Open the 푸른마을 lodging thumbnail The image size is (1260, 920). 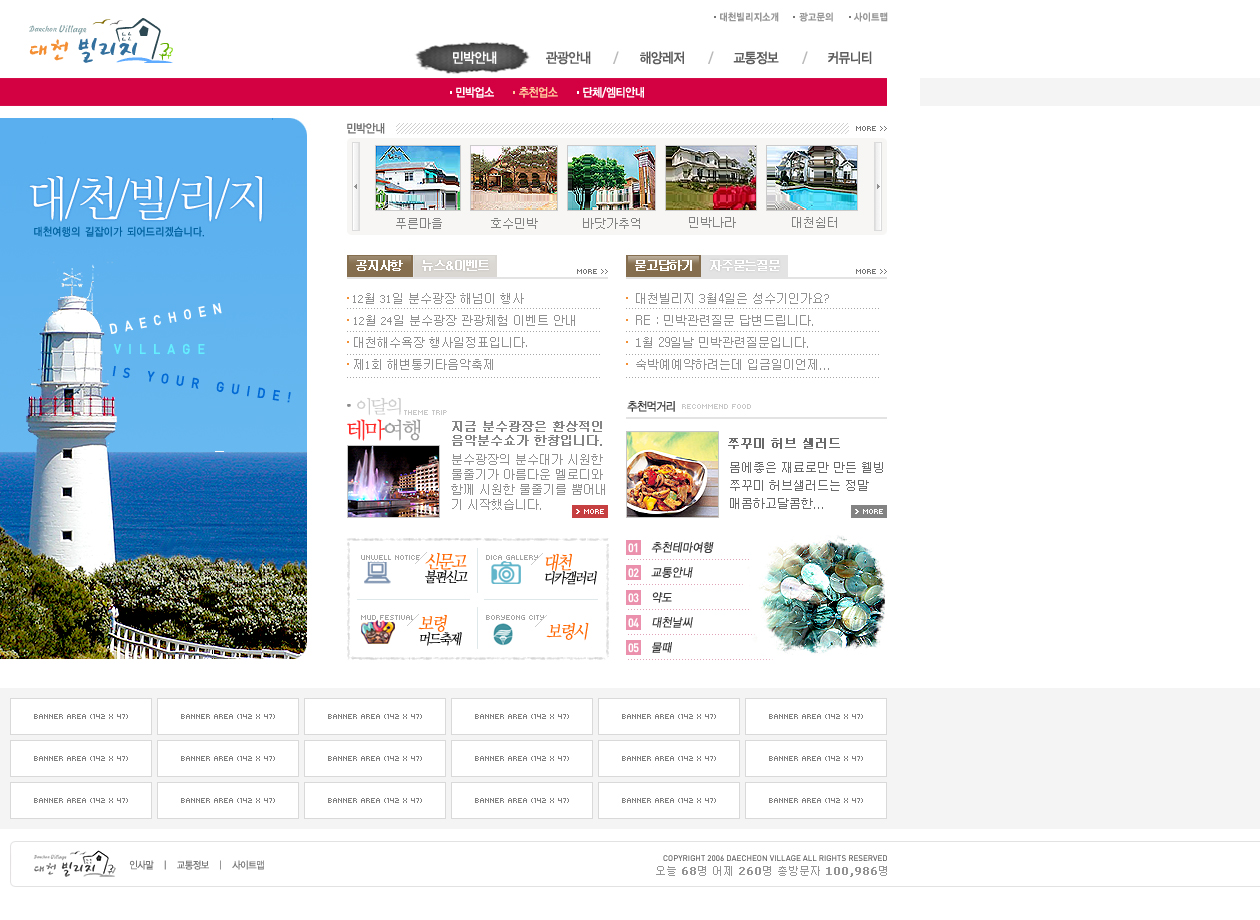(x=418, y=178)
